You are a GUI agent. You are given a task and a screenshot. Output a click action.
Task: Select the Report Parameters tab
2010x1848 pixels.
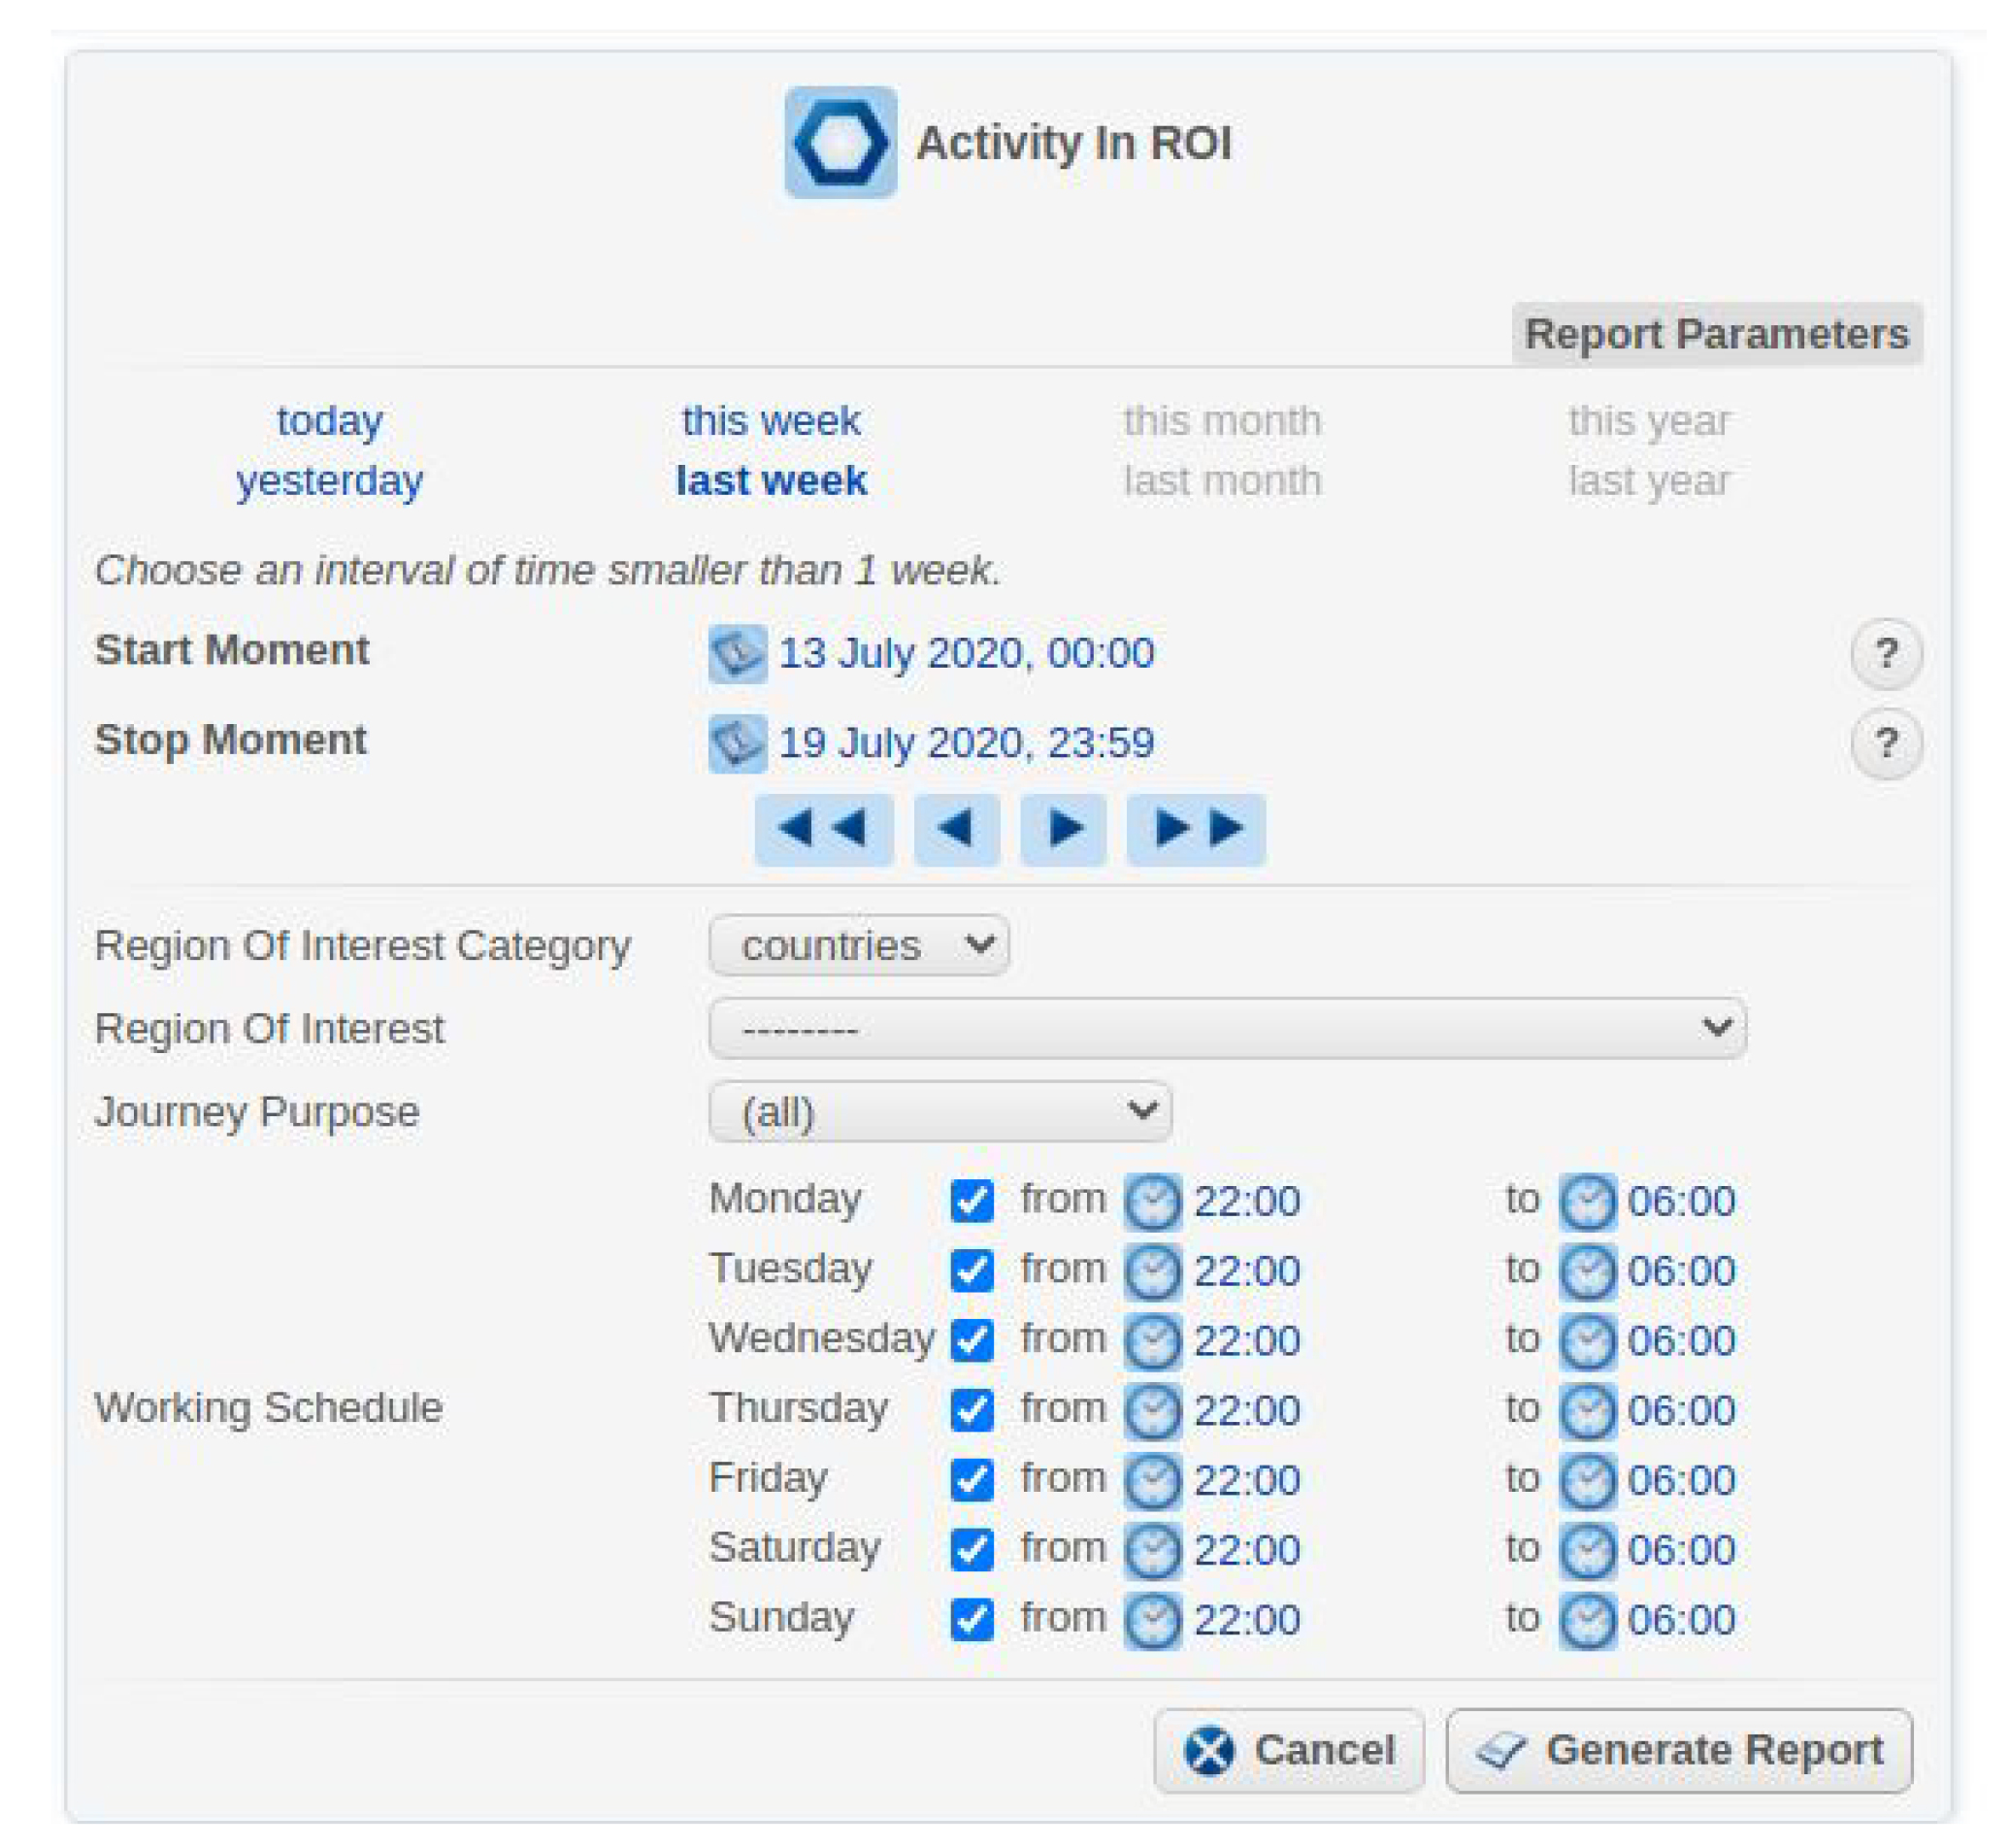pyautogui.click(x=1716, y=334)
